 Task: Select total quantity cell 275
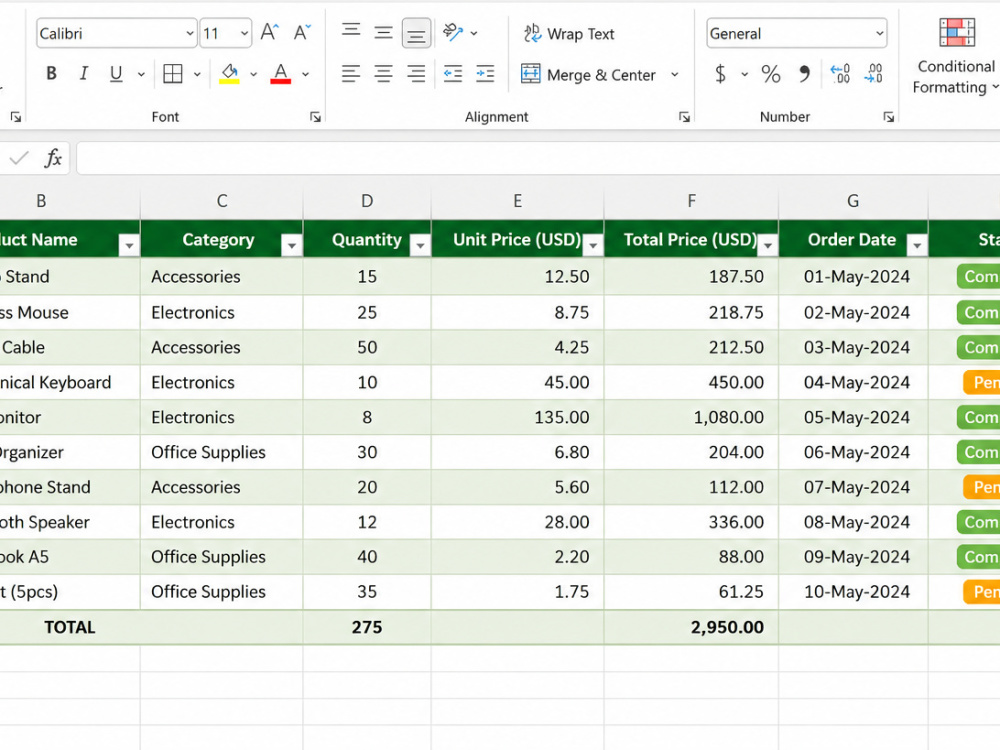tap(367, 628)
